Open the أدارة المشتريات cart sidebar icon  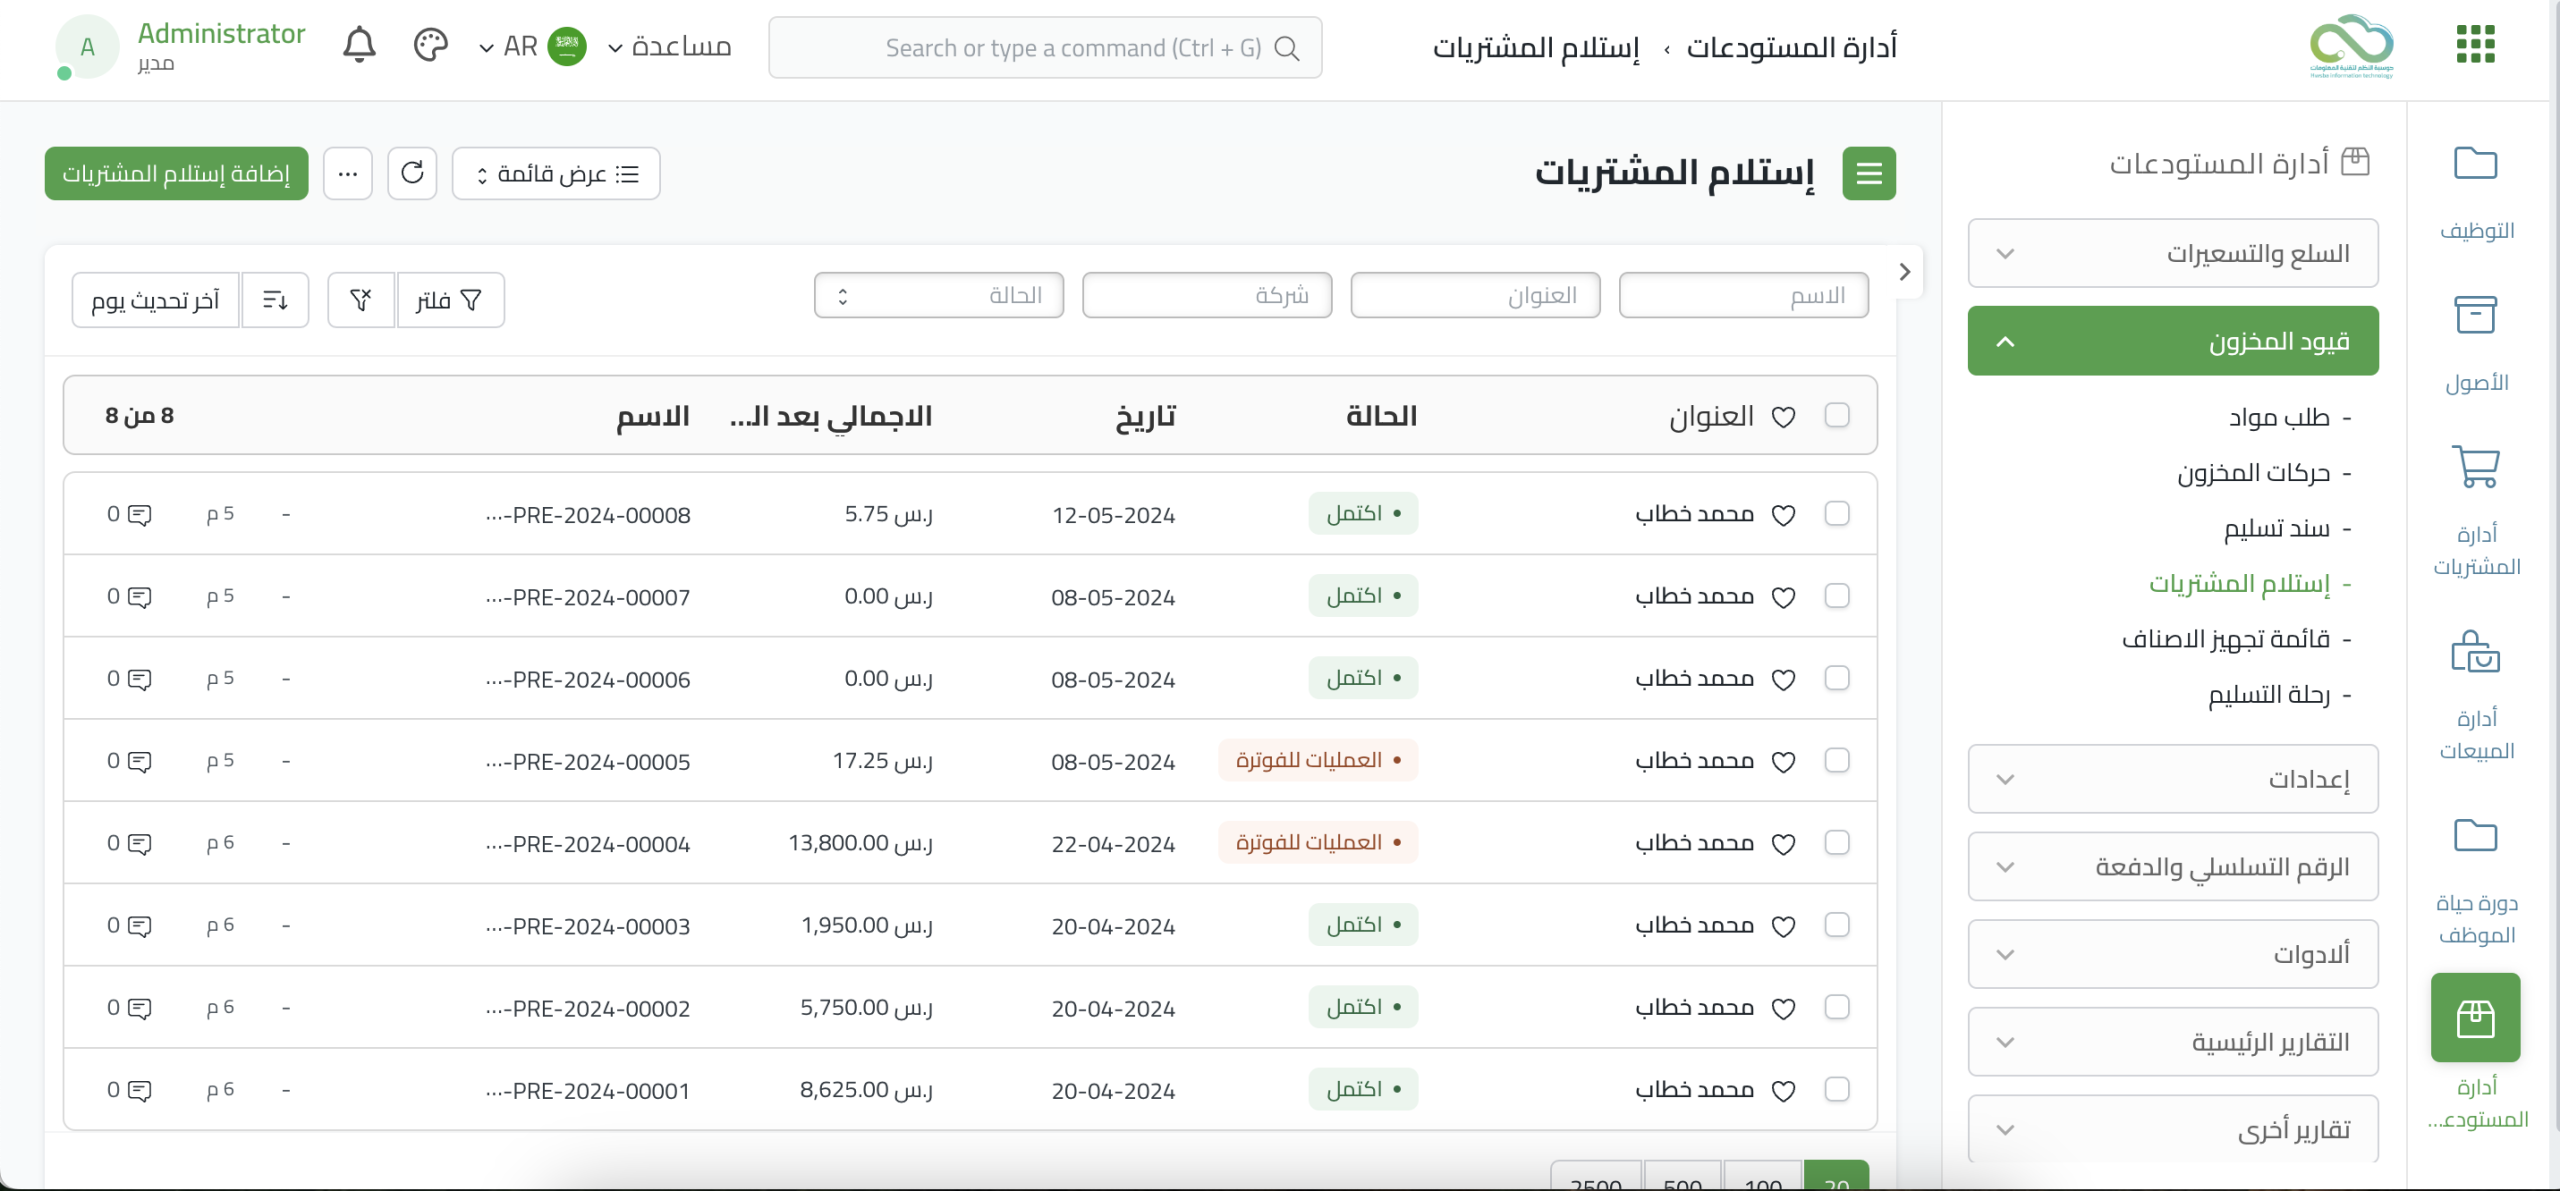2475,467
